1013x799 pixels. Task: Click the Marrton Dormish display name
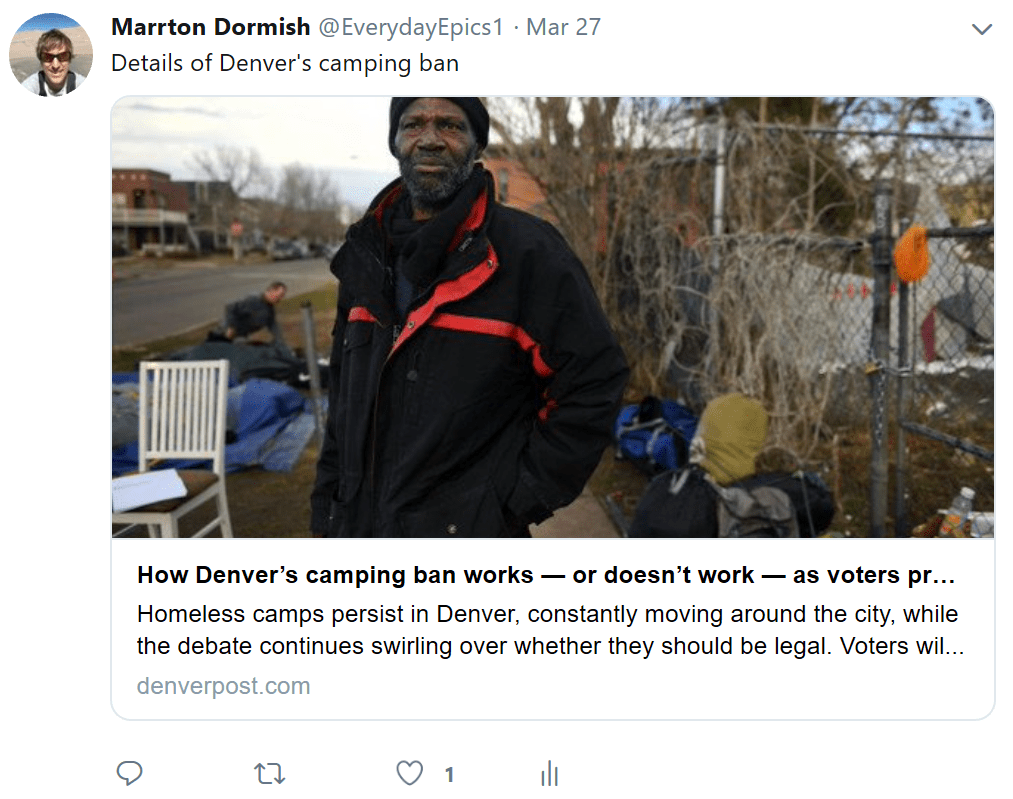coord(211,27)
